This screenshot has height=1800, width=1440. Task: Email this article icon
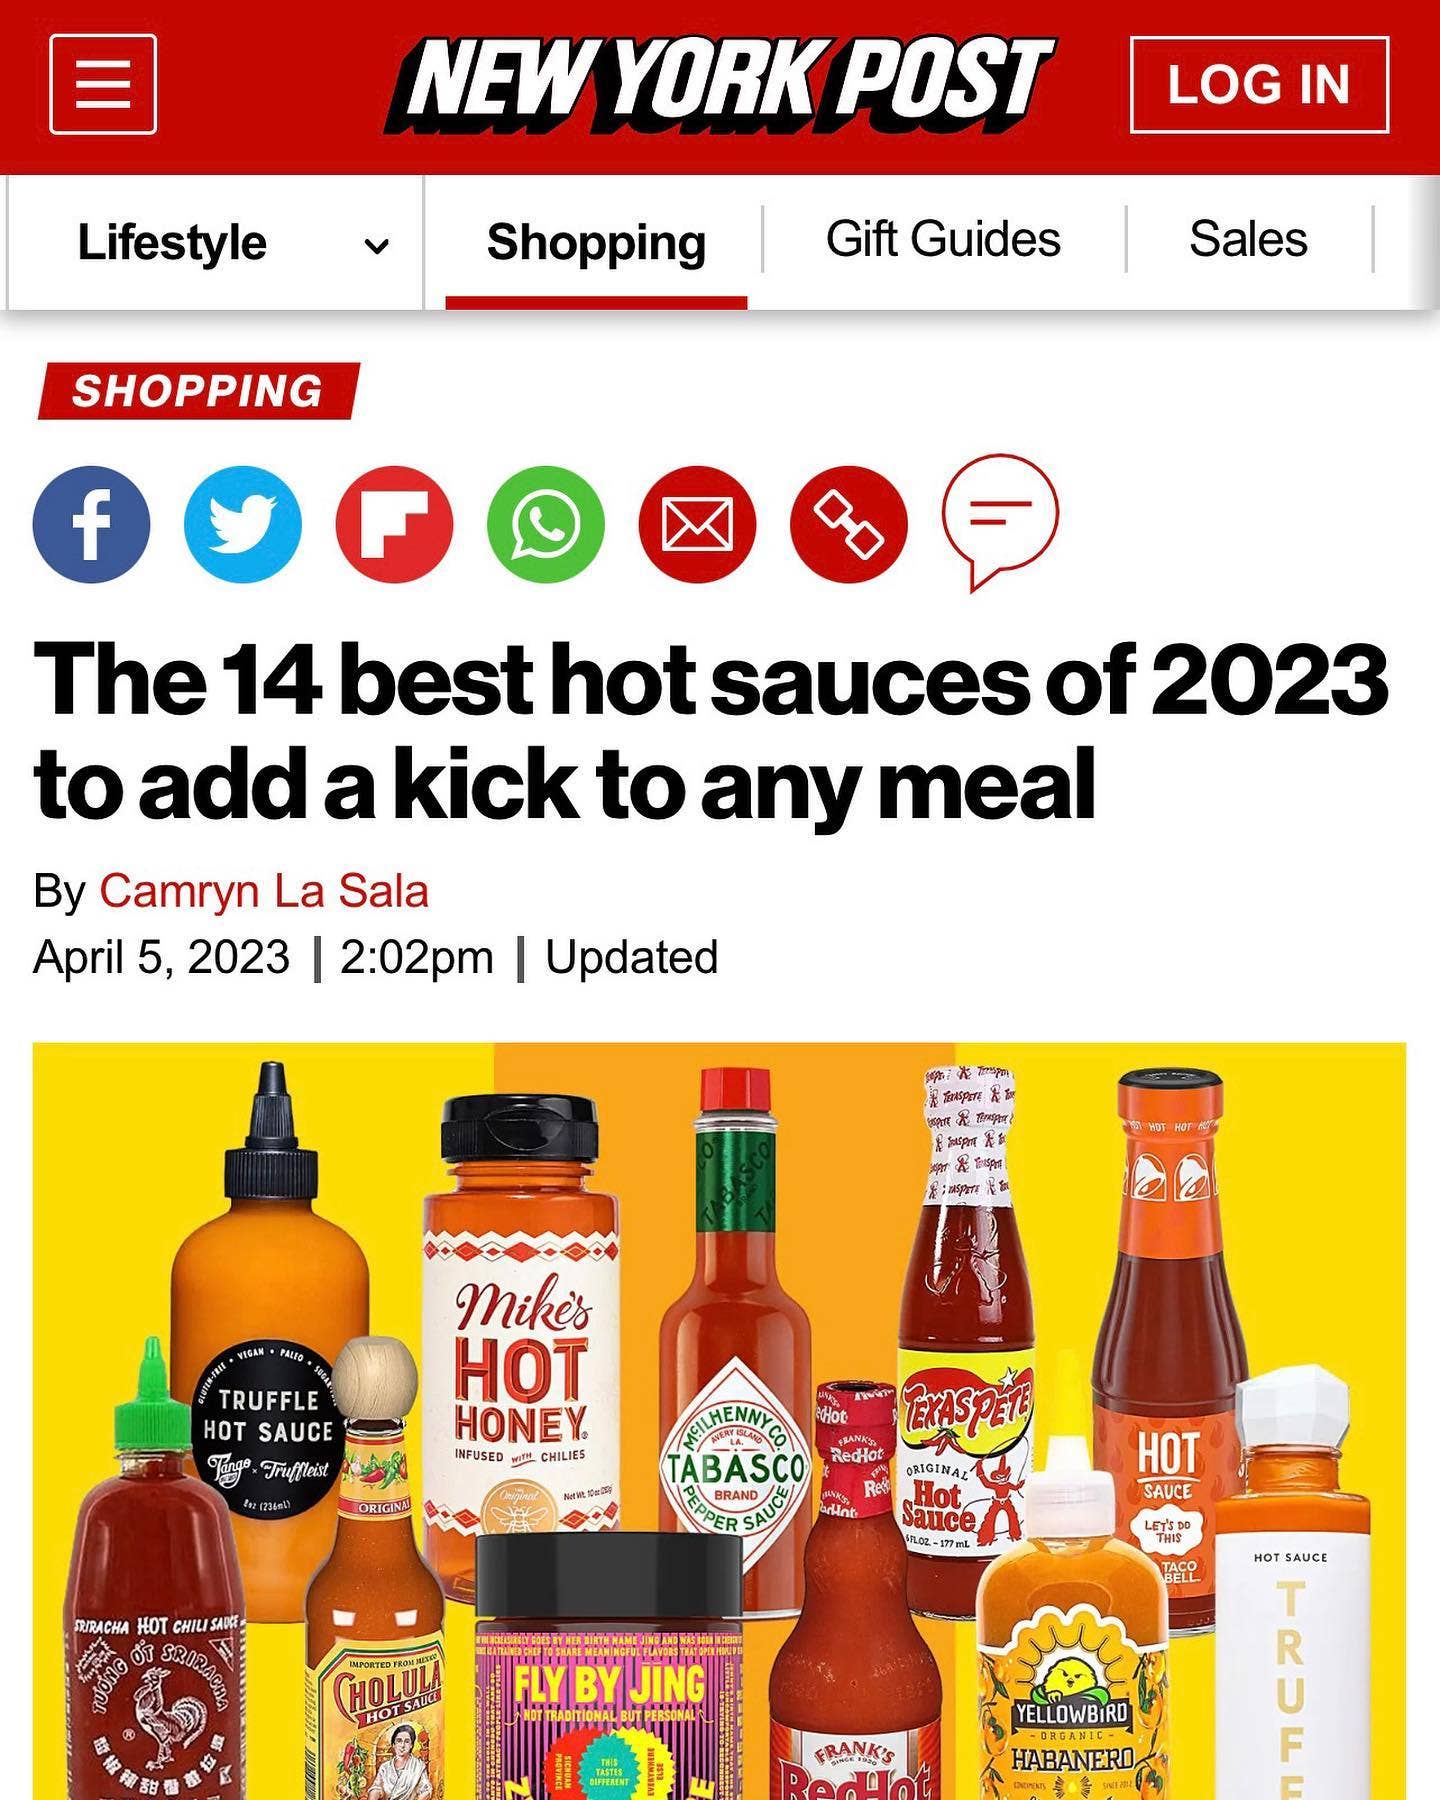pos(697,525)
